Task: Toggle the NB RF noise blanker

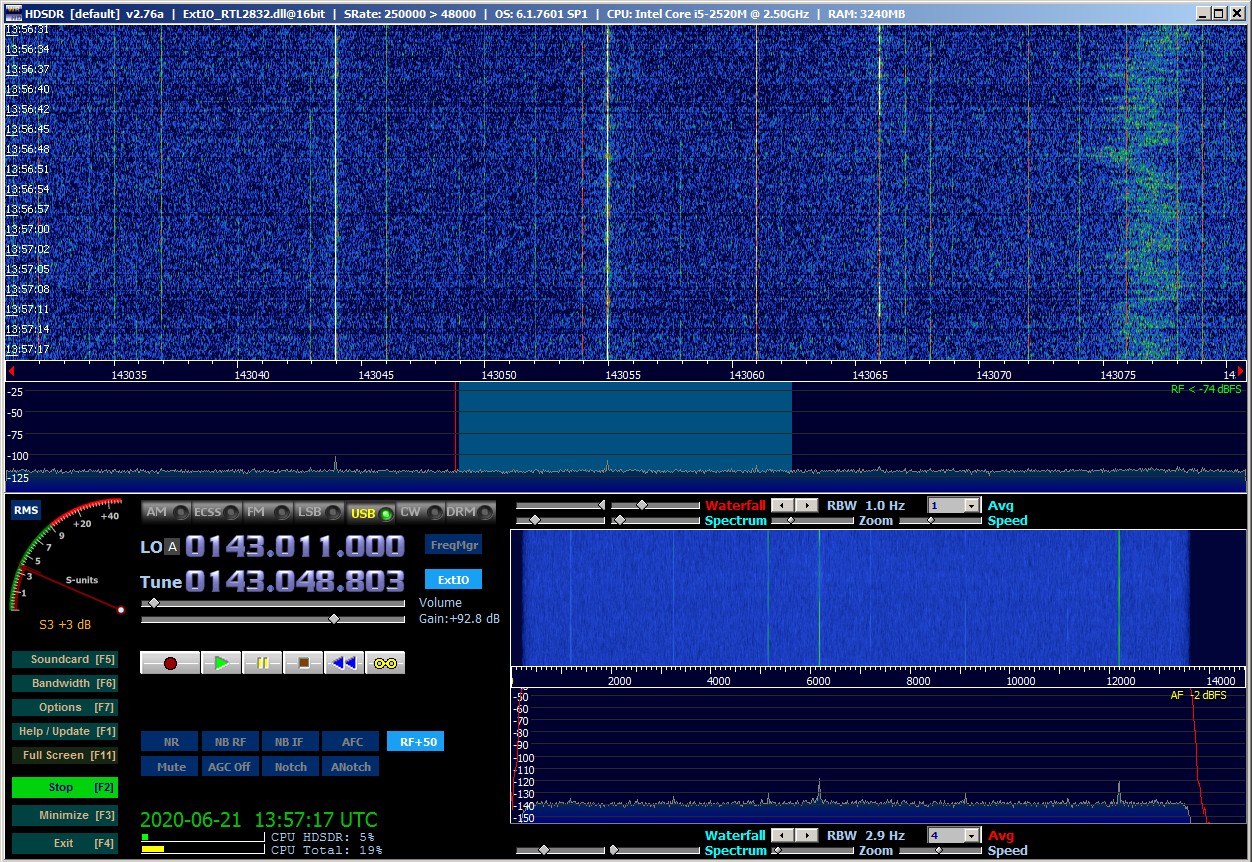Action: (230, 742)
